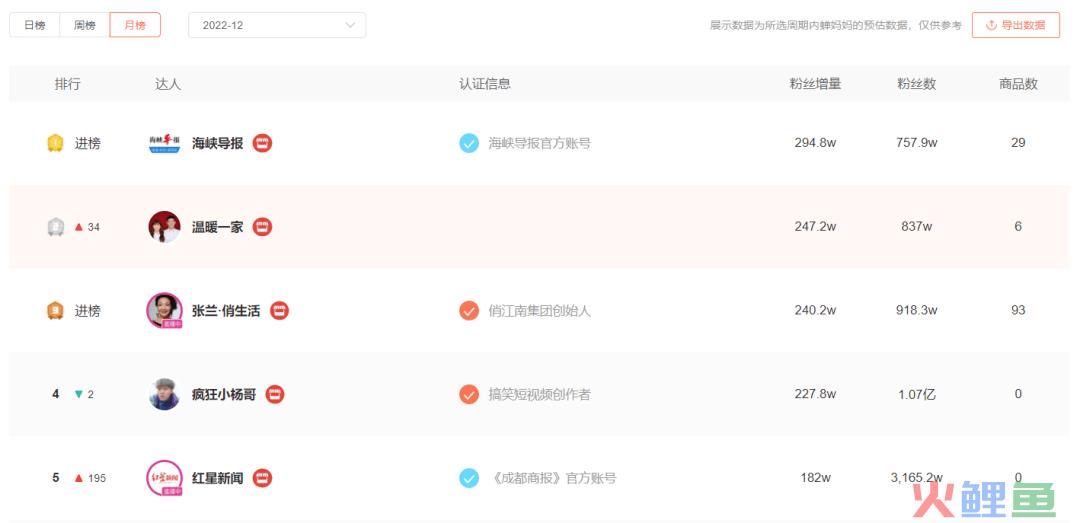Image resolution: width=1080 pixels, height=523 pixels.
Task: Click the red up arrow beside 195
Action: click(79, 478)
